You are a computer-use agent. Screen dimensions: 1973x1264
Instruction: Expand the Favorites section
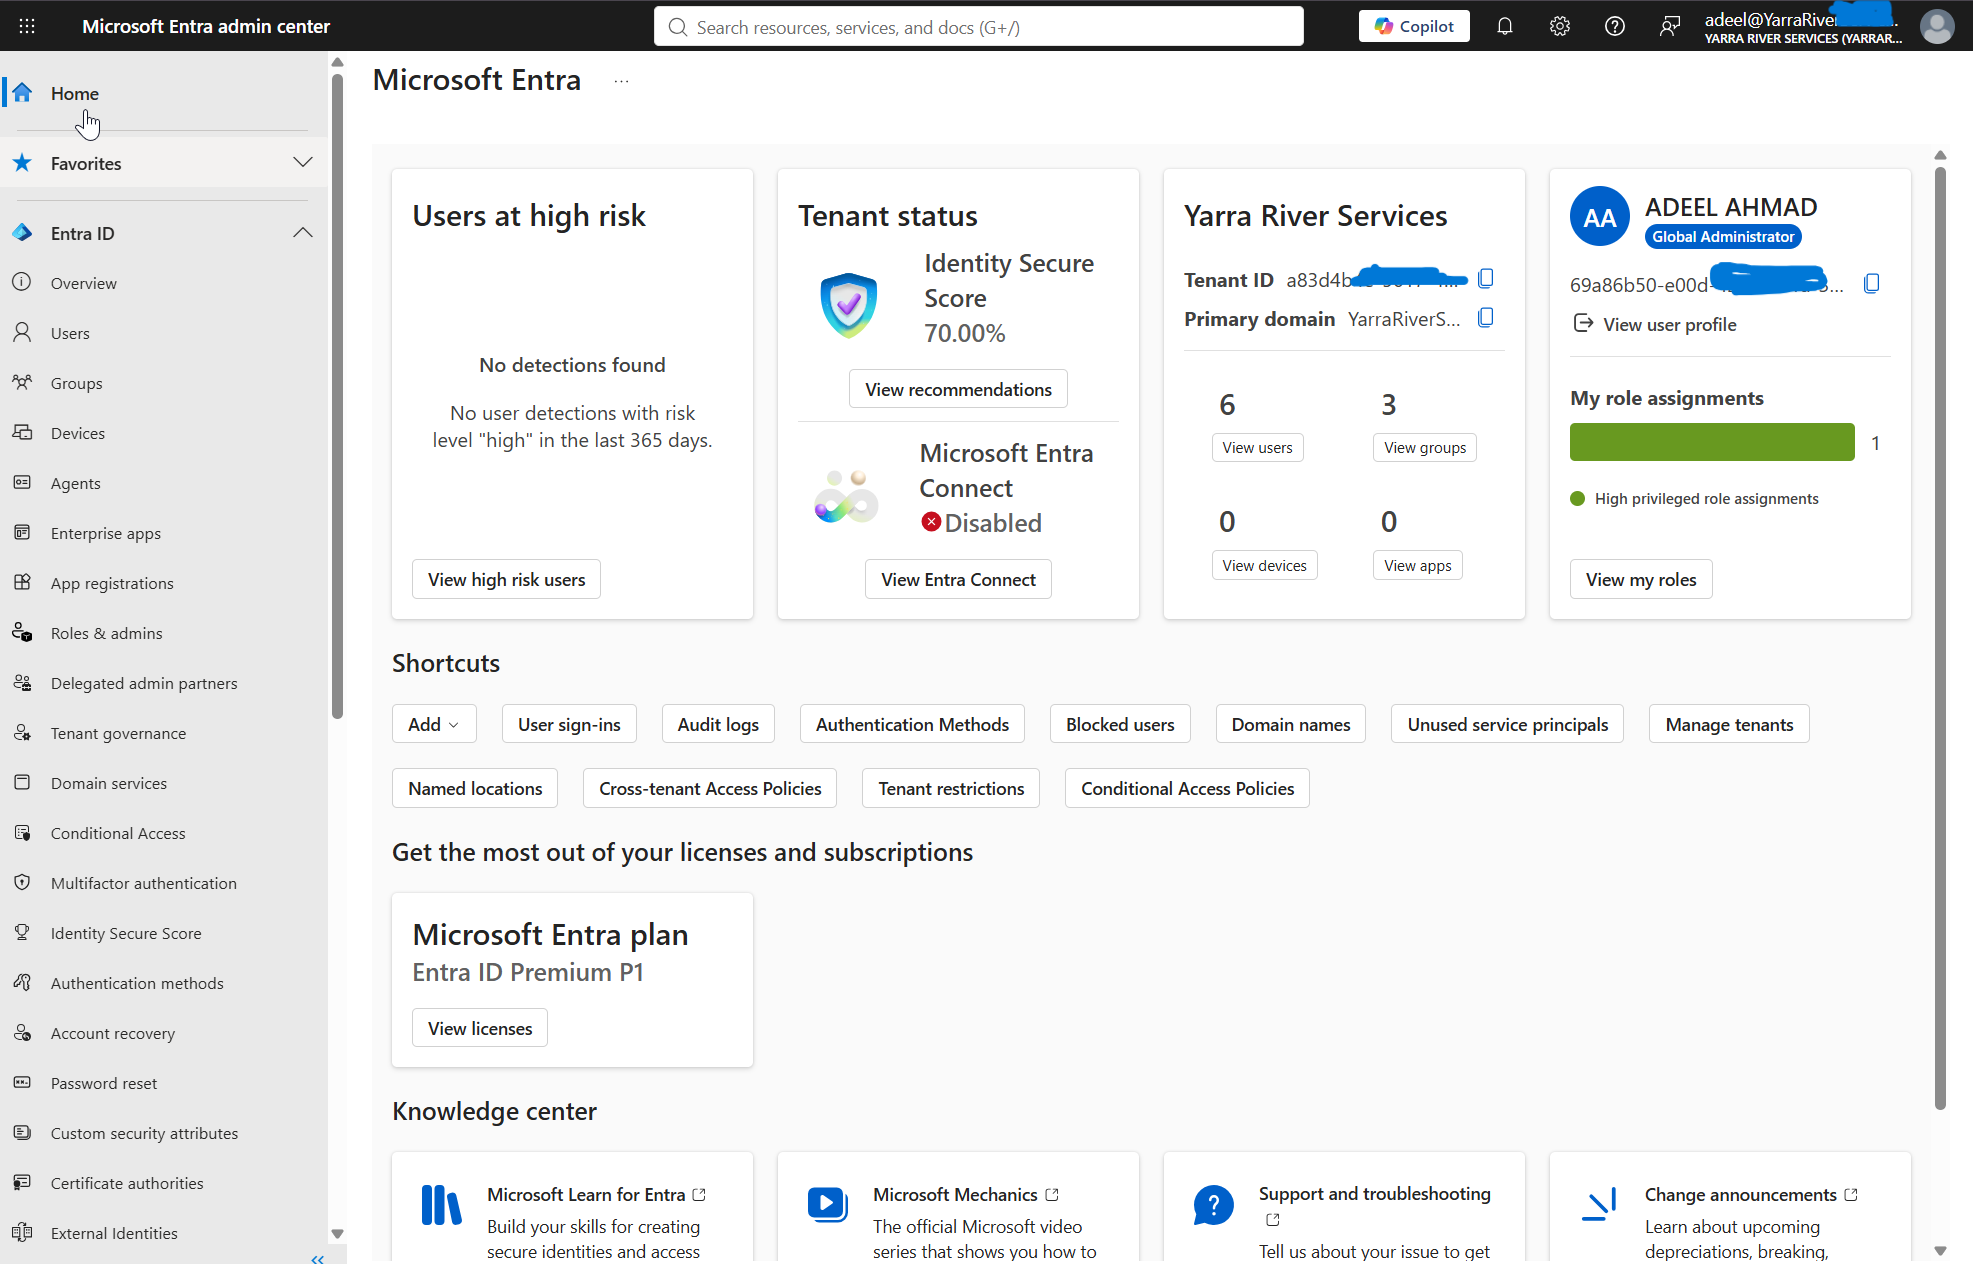(303, 162)
